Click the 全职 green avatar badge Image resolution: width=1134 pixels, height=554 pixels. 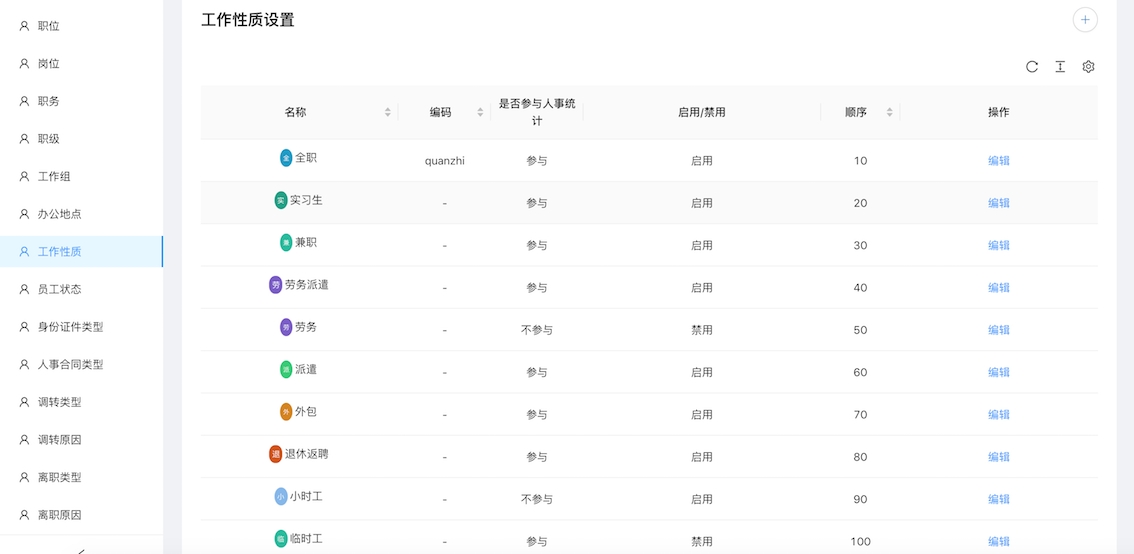click(286, 158)
